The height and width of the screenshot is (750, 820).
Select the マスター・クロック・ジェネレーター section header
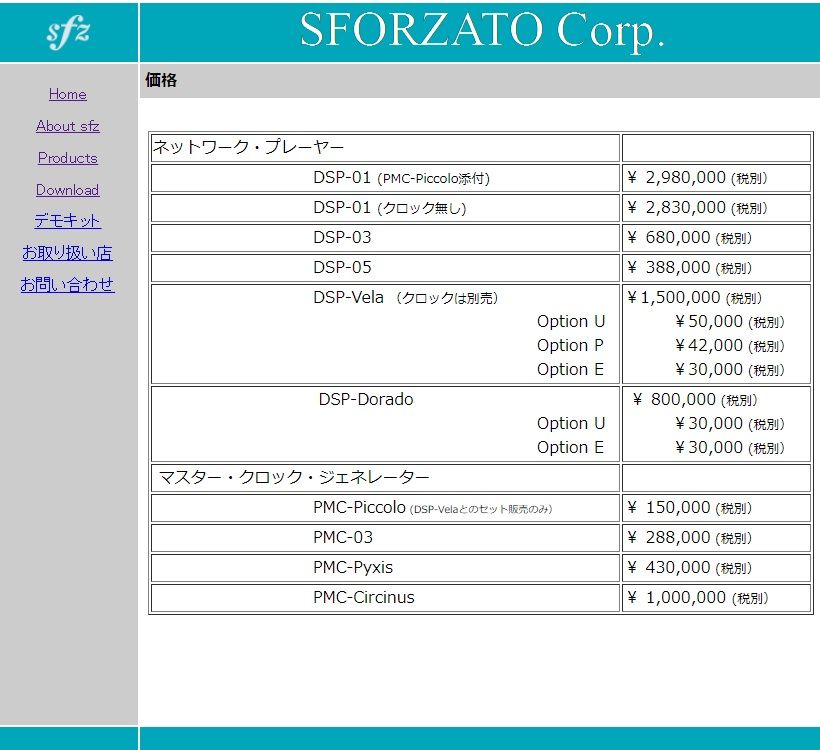[x=294, y=478]
